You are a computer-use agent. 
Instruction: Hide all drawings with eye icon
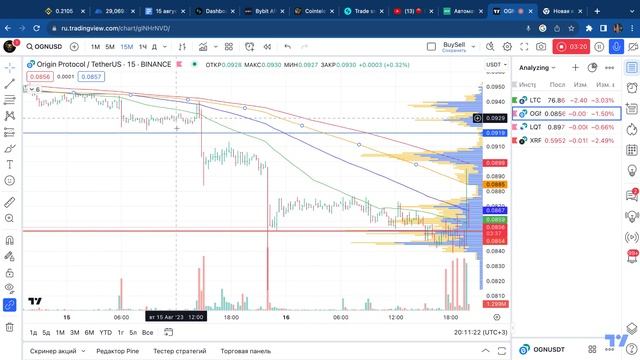tap(10, 289)
